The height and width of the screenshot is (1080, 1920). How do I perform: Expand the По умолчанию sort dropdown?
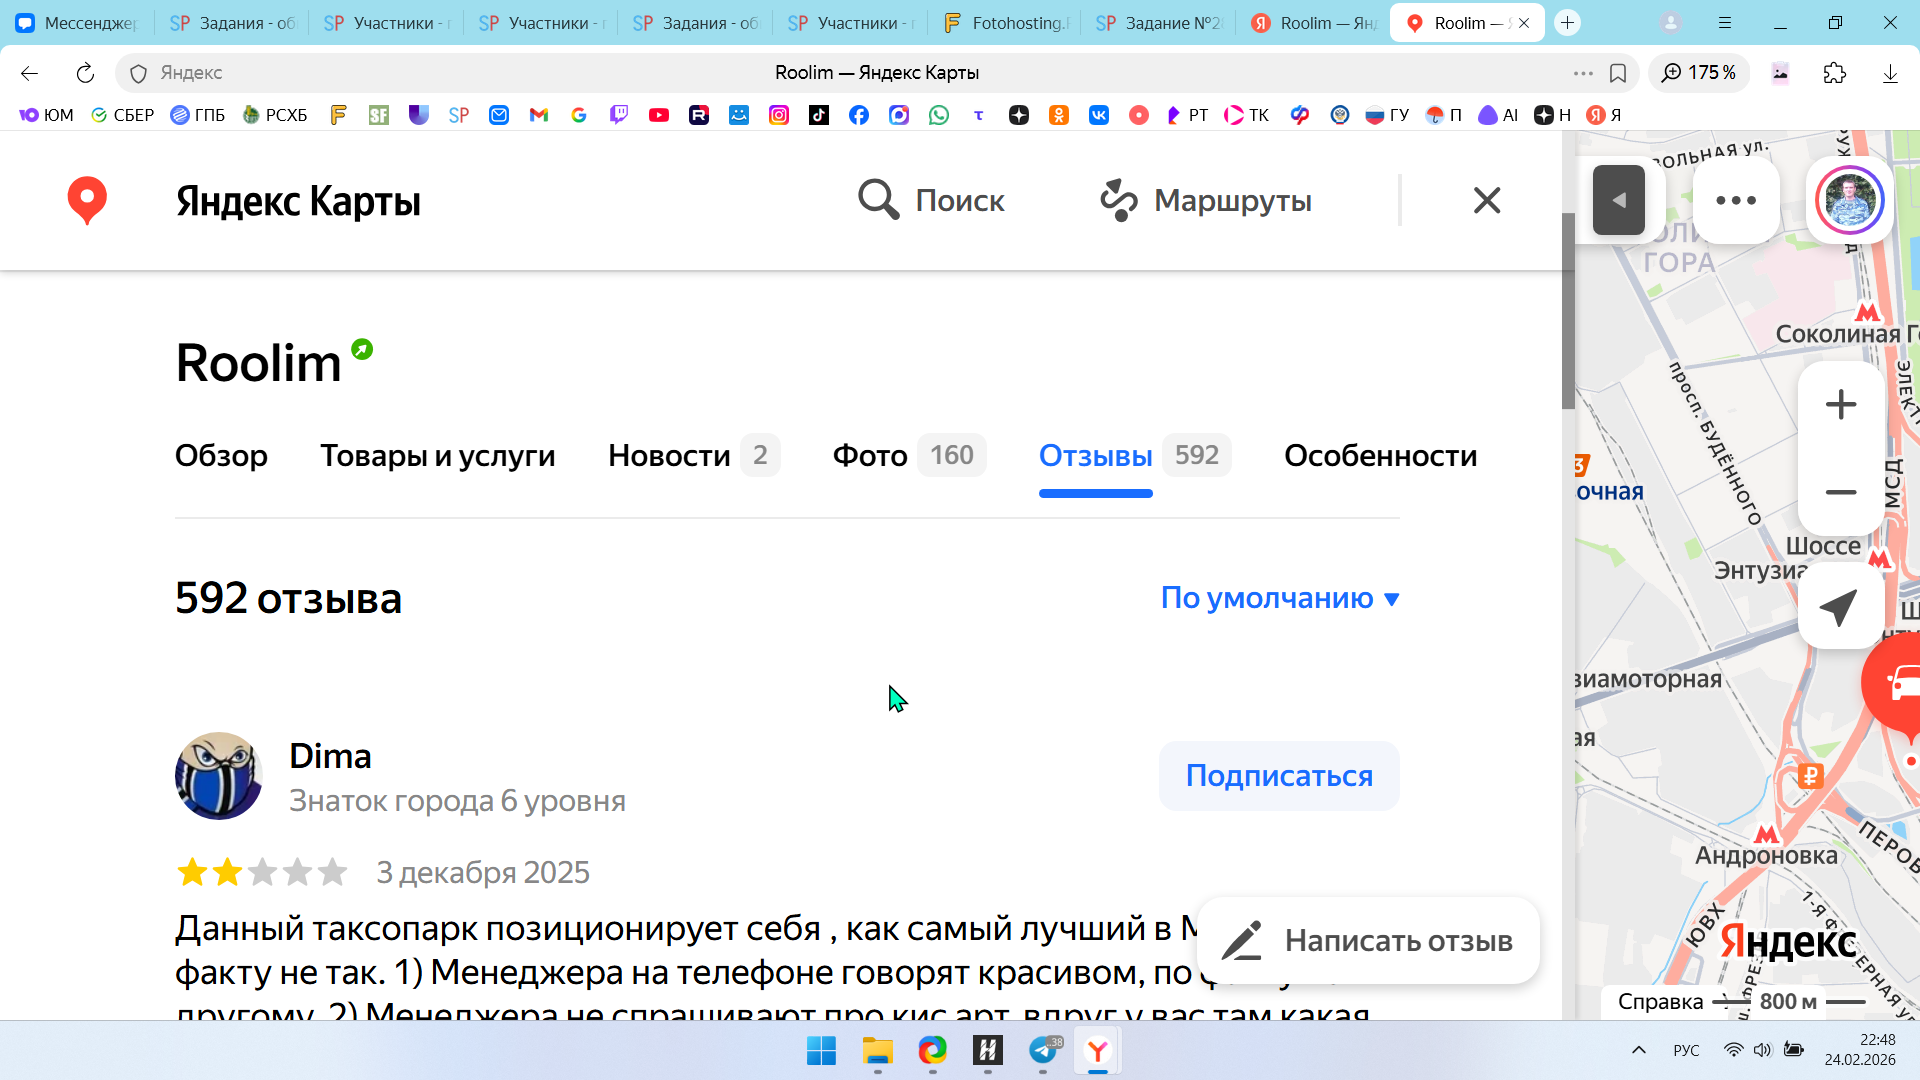[1279, 598]
